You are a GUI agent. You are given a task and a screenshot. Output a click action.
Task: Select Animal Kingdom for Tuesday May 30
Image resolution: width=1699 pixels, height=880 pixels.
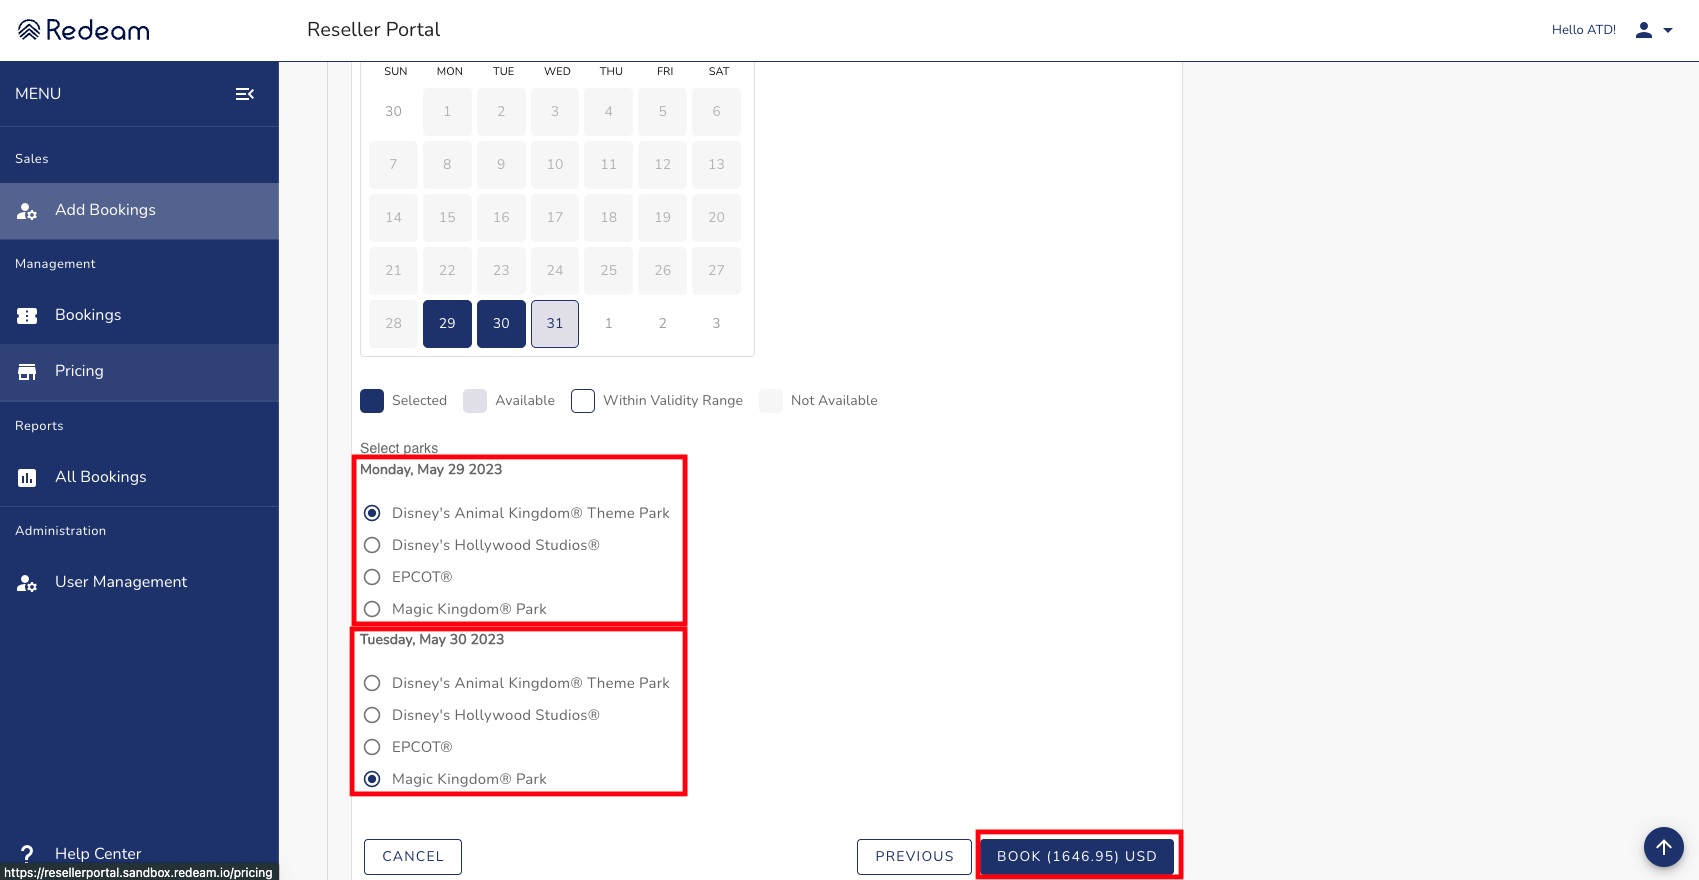coord(372,683)
